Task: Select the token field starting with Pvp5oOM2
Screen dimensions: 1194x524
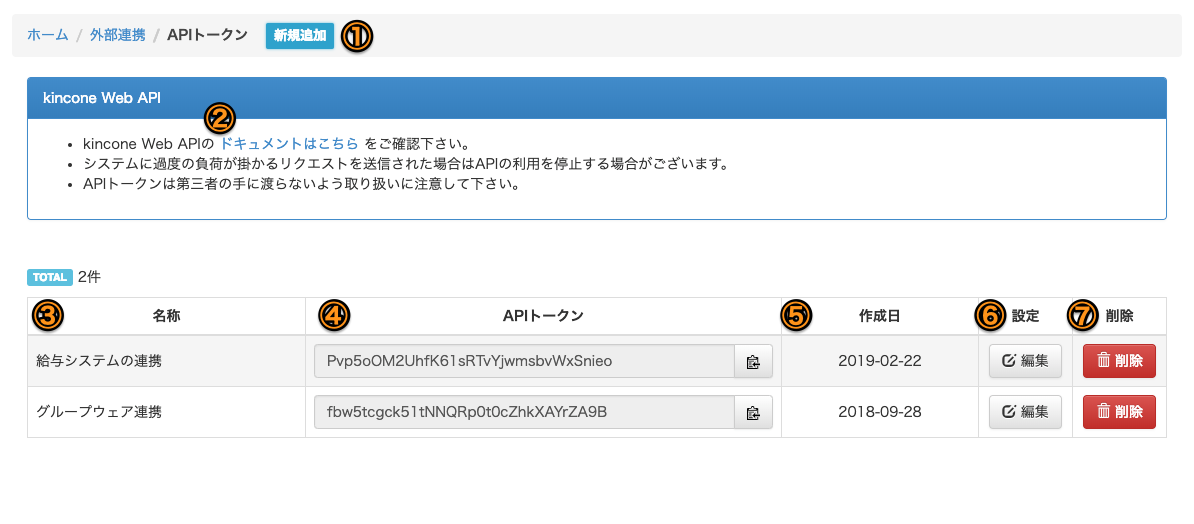Action: tap(525, 361)
